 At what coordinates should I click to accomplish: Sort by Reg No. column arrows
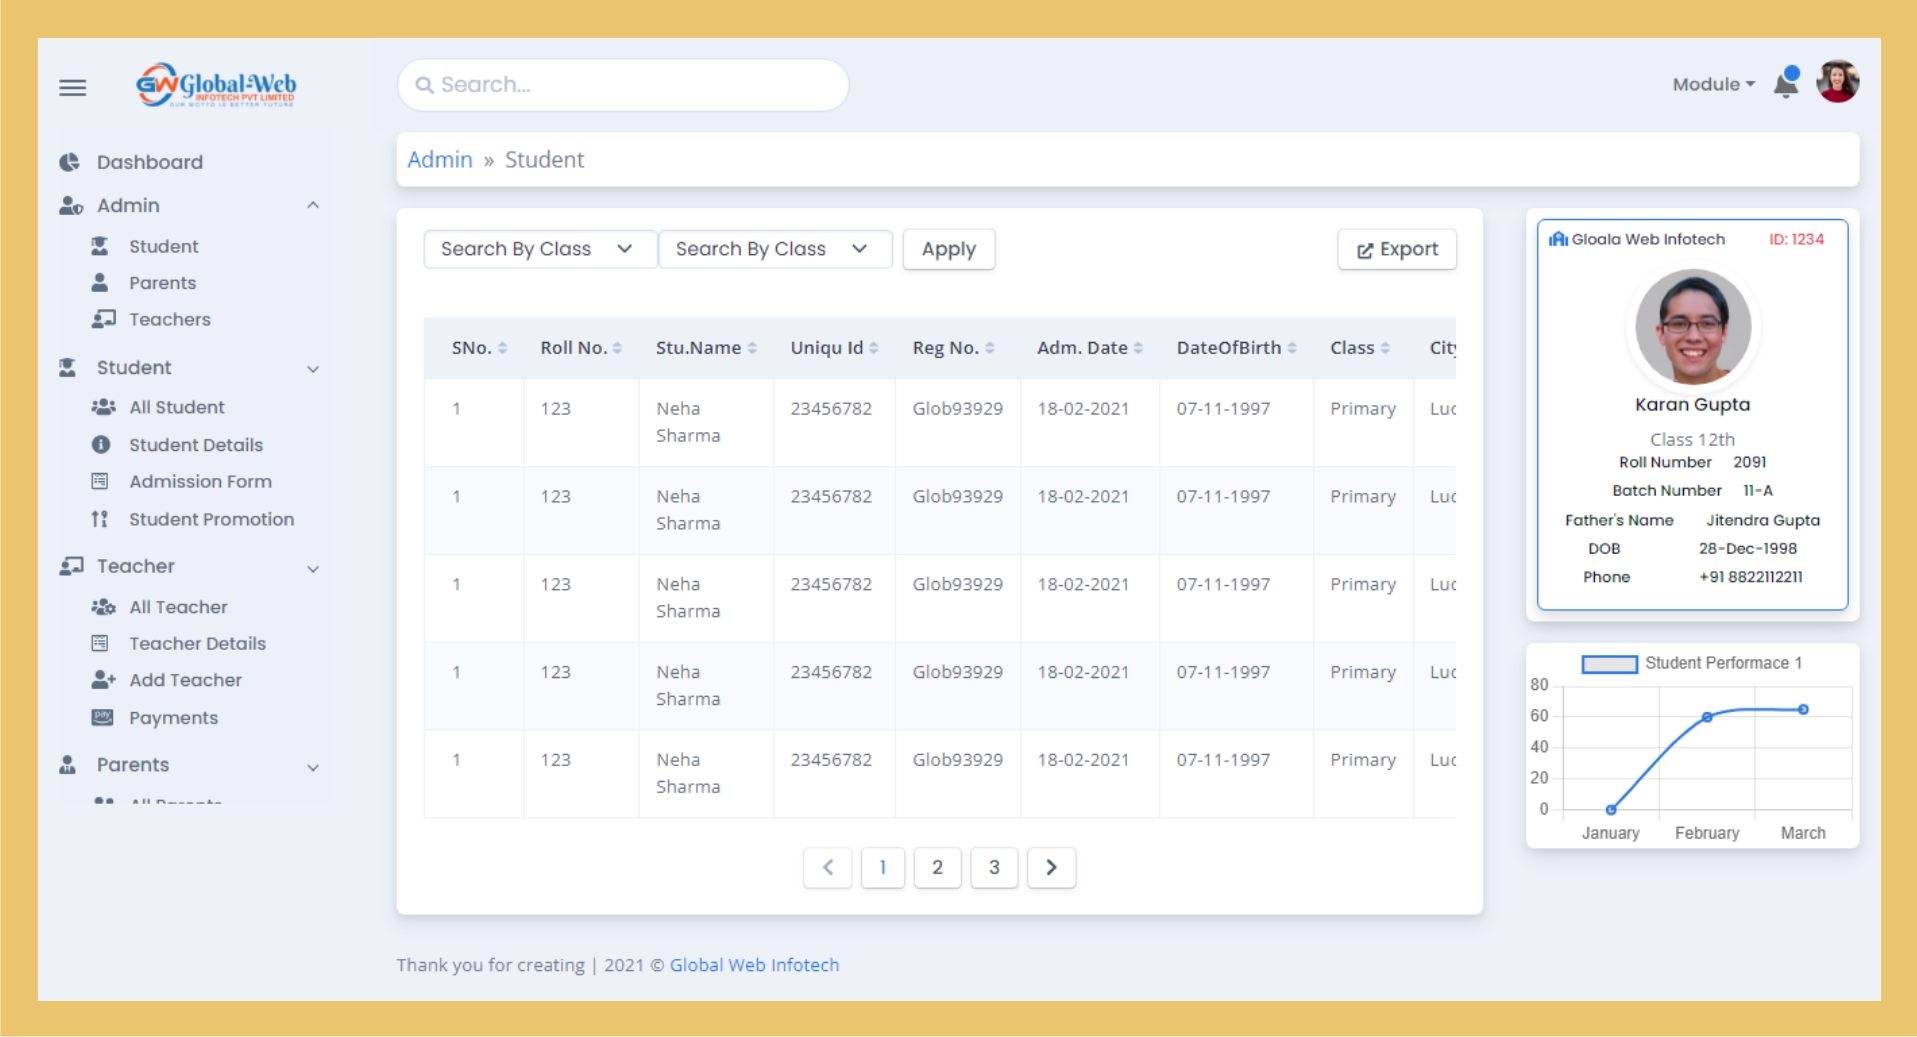coord(990,348)
